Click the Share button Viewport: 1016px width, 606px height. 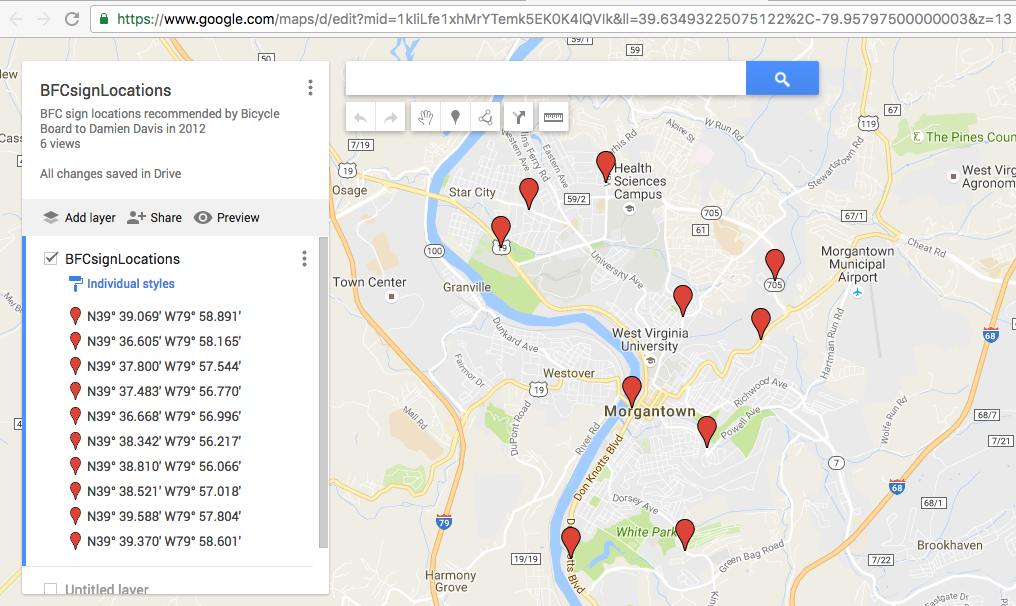click(154, 217)
